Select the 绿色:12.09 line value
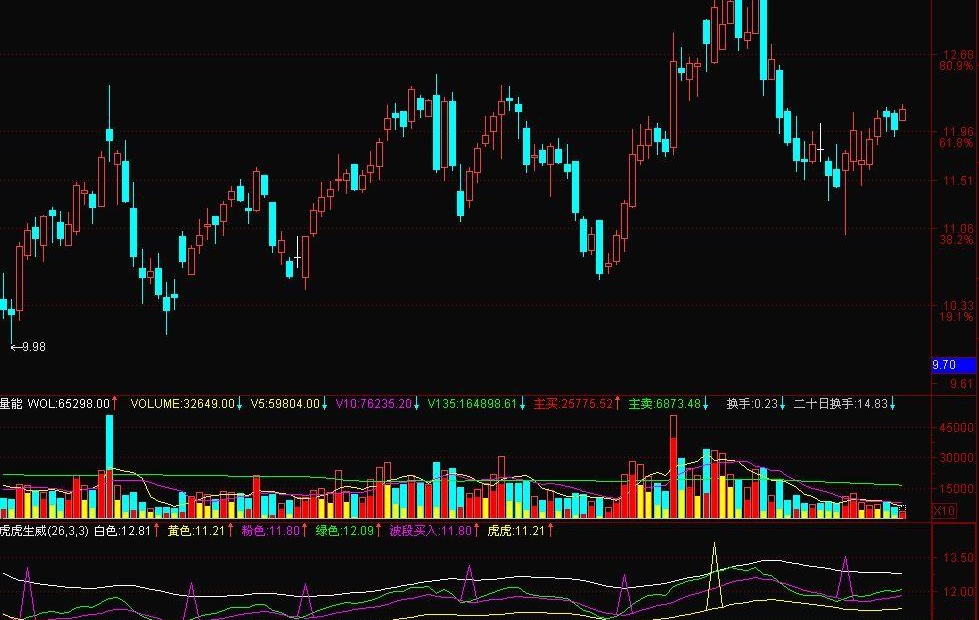The image size is (979, 620). (x=345, y=531)
